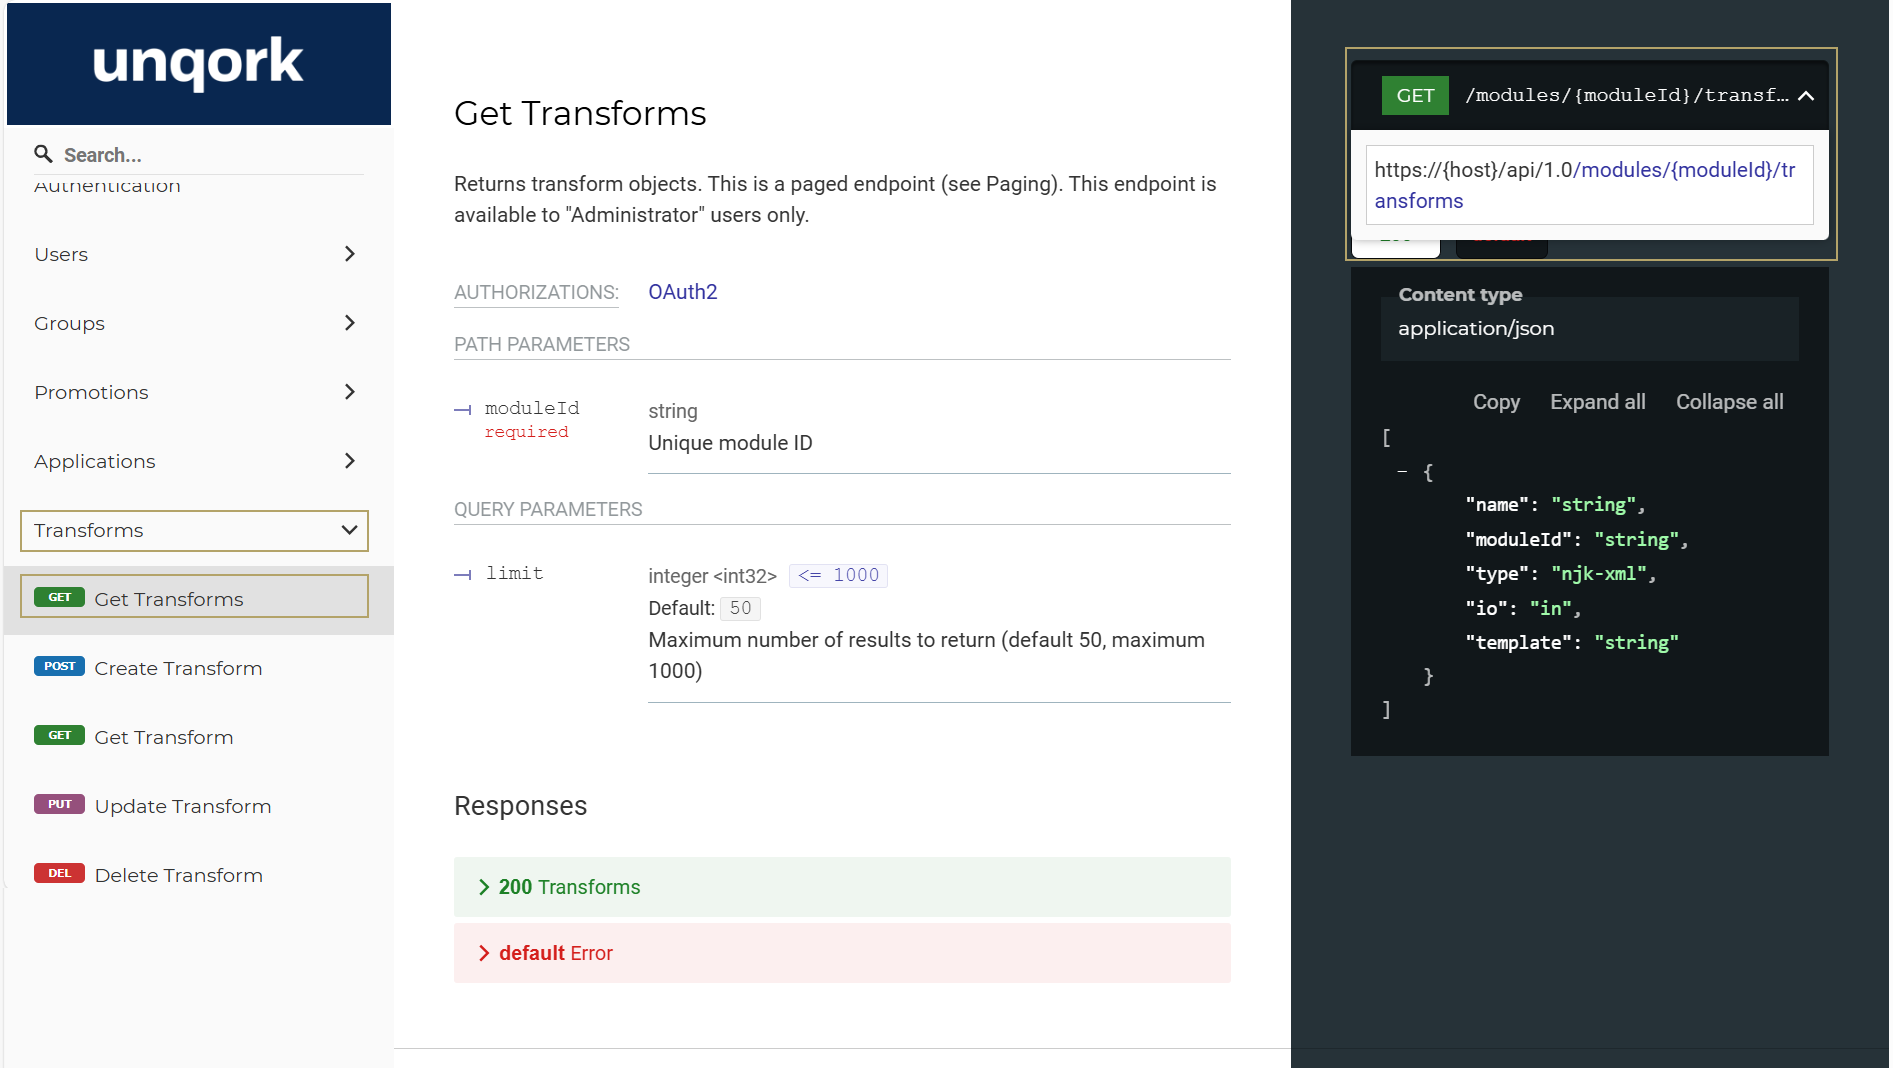Click the 'integer <int32>' type text
1893x1068 pixels.
click(712, 576)
